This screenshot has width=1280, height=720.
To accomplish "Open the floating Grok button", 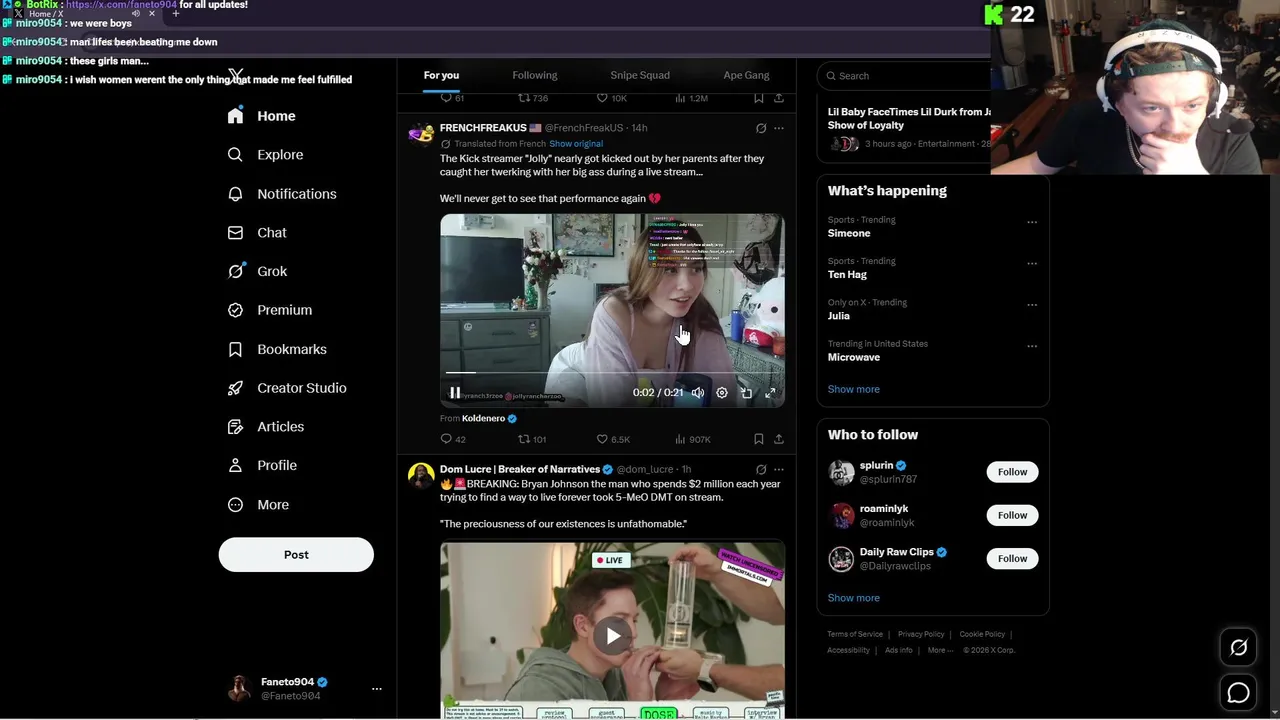I will tap(1238, 648).
